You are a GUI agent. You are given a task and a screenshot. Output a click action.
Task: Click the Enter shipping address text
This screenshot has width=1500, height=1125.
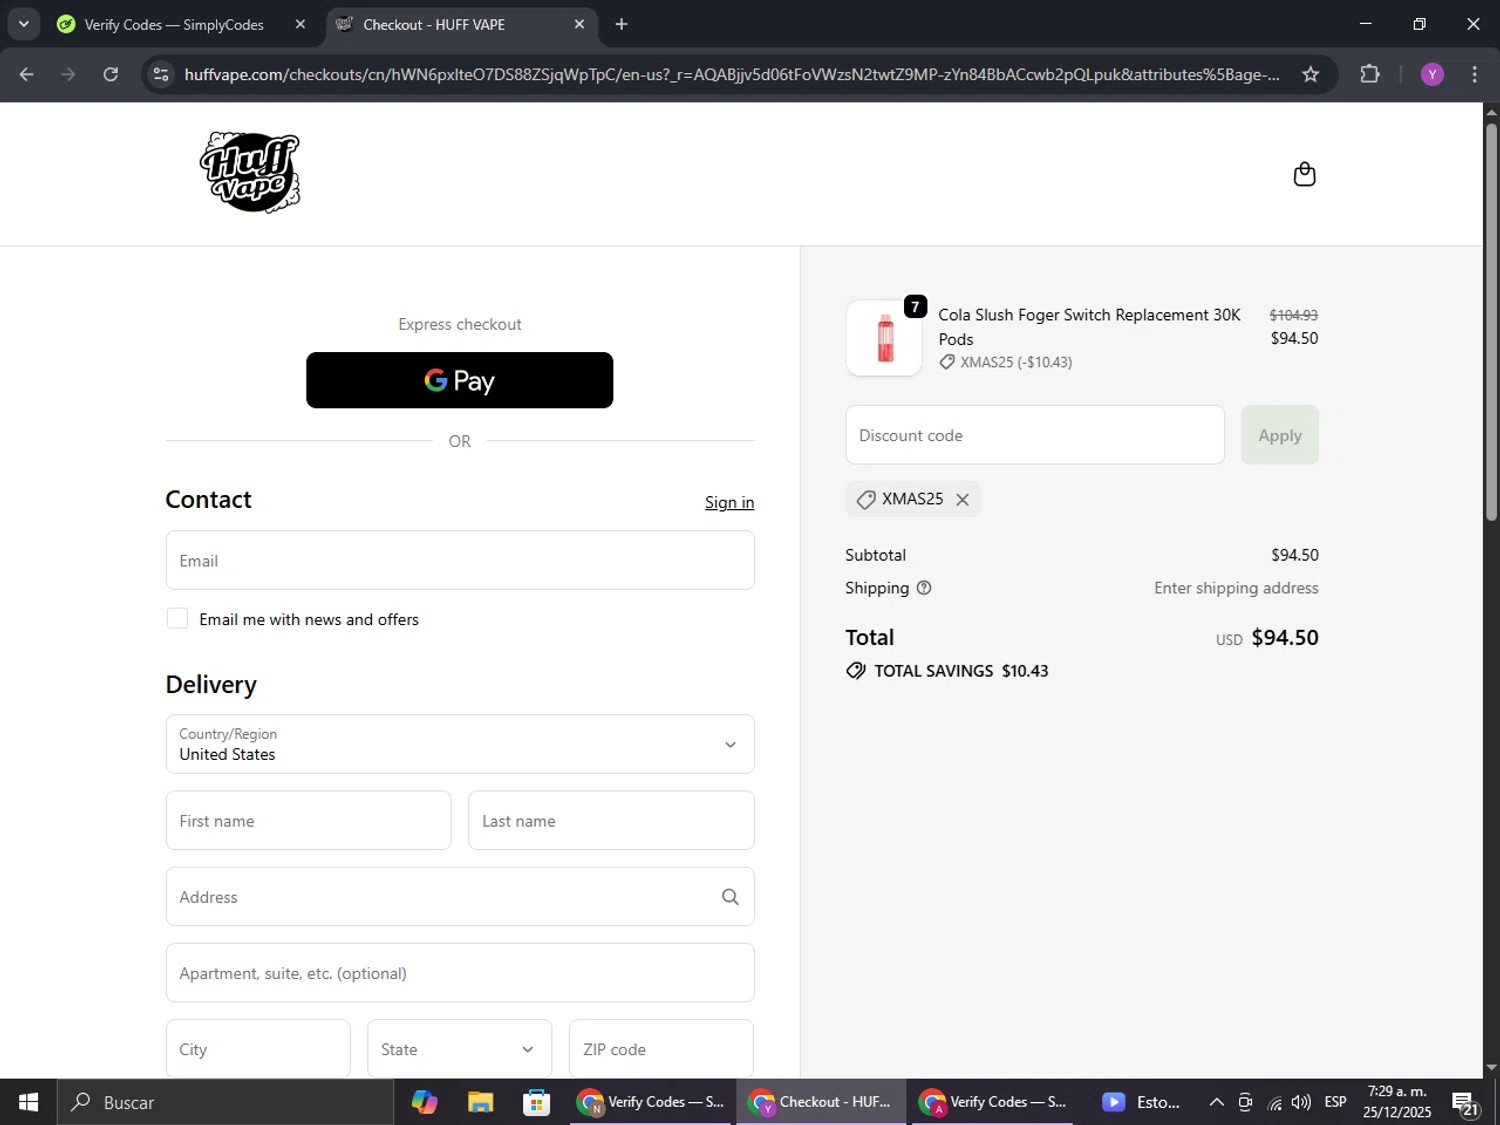[x=1236, y=588]
